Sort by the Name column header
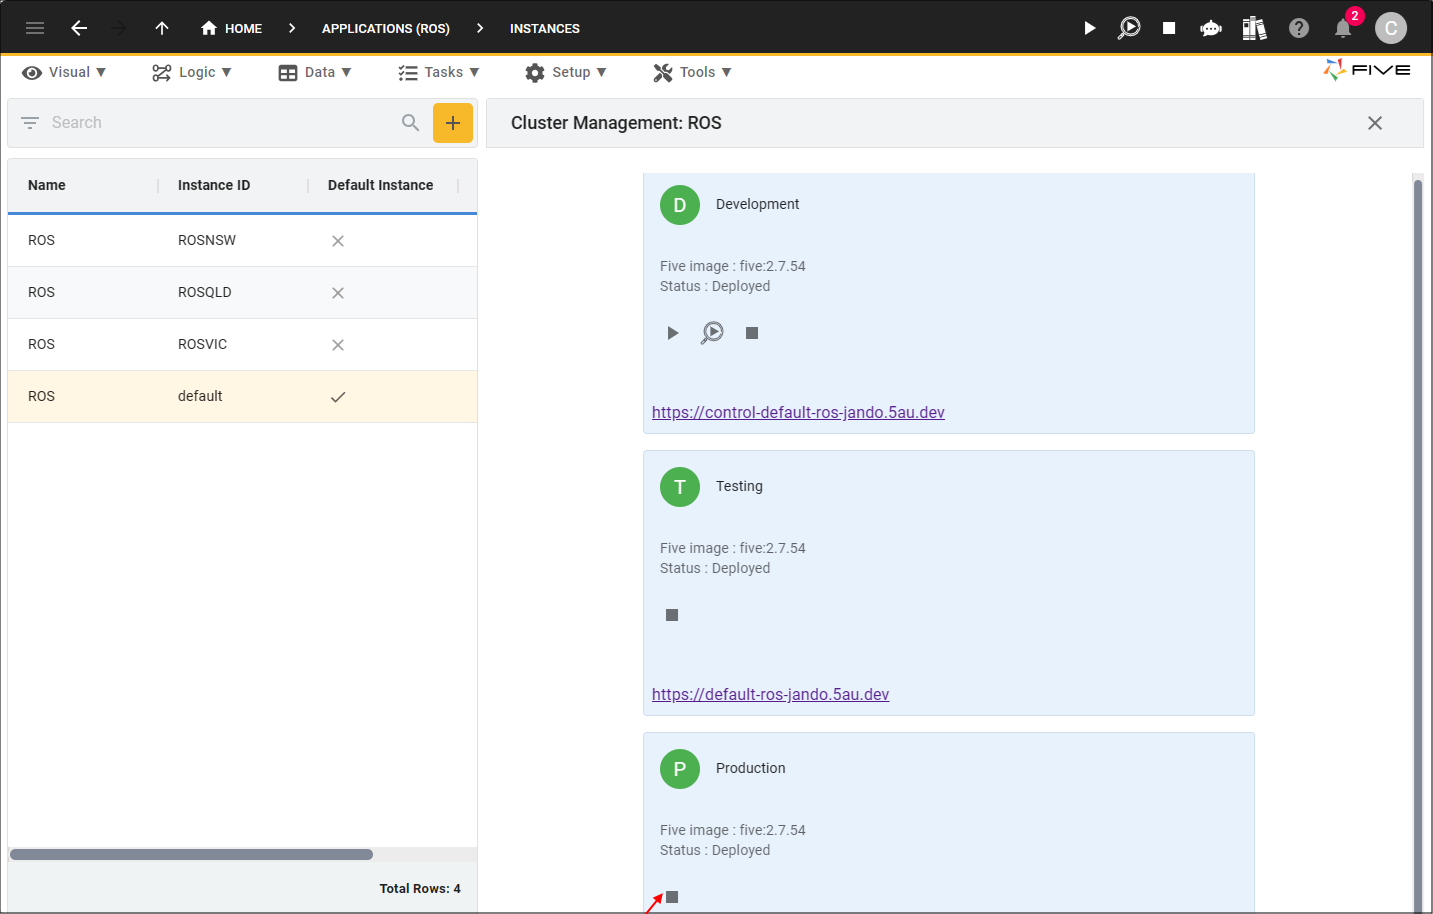The image size is (1433, 914). coord(47,185)
